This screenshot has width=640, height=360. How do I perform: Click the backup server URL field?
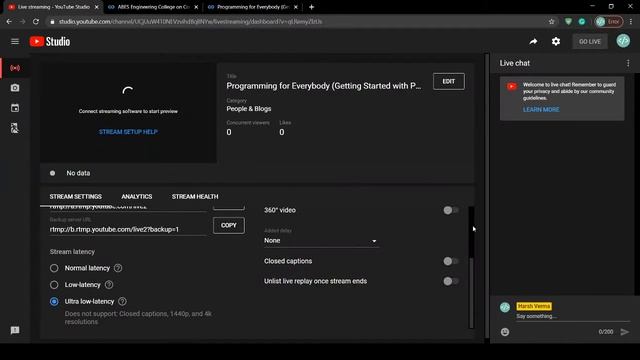click(128, 229)
